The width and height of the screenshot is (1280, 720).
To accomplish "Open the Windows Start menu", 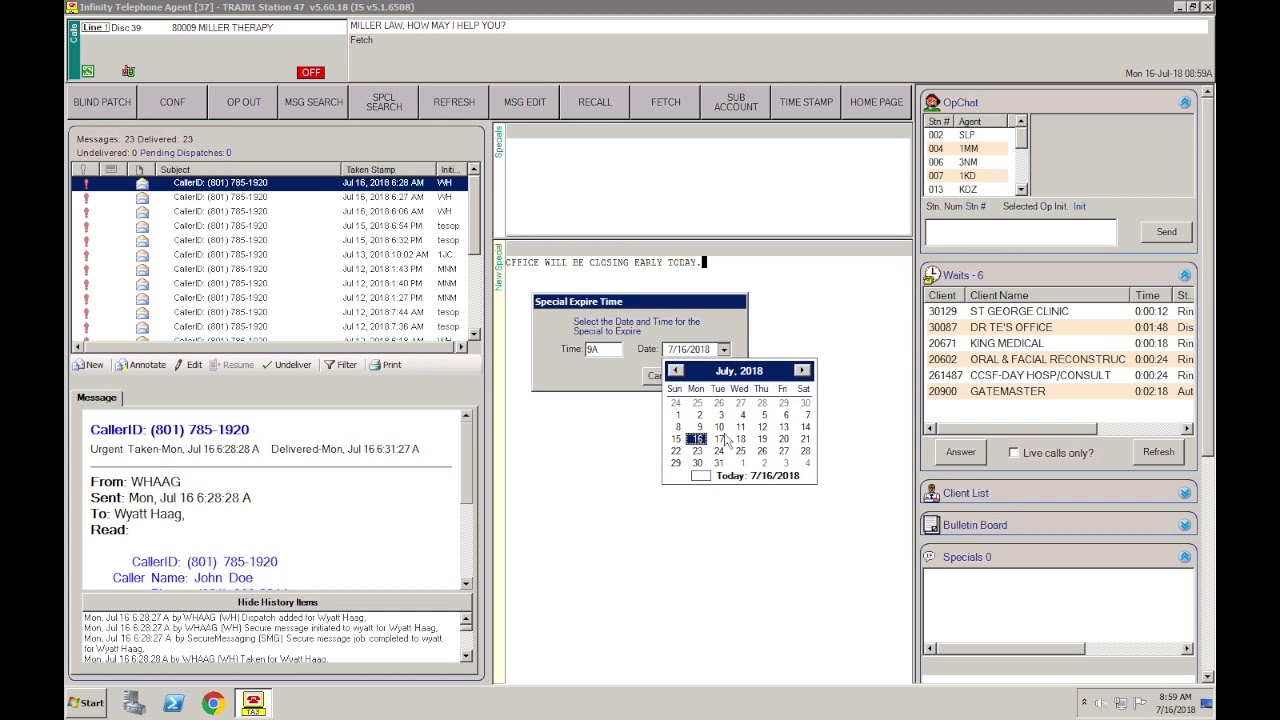I will coord(86,703).
